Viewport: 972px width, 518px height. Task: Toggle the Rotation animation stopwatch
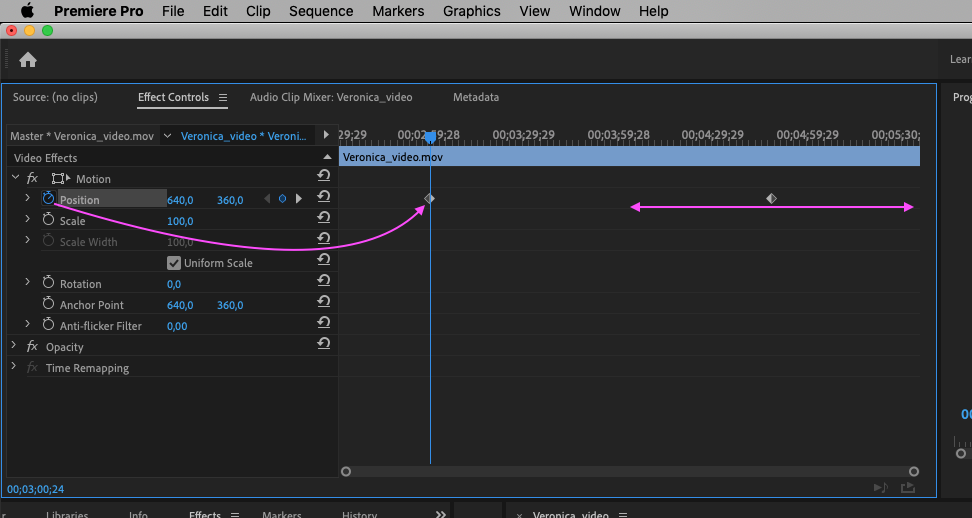point(48,284)
